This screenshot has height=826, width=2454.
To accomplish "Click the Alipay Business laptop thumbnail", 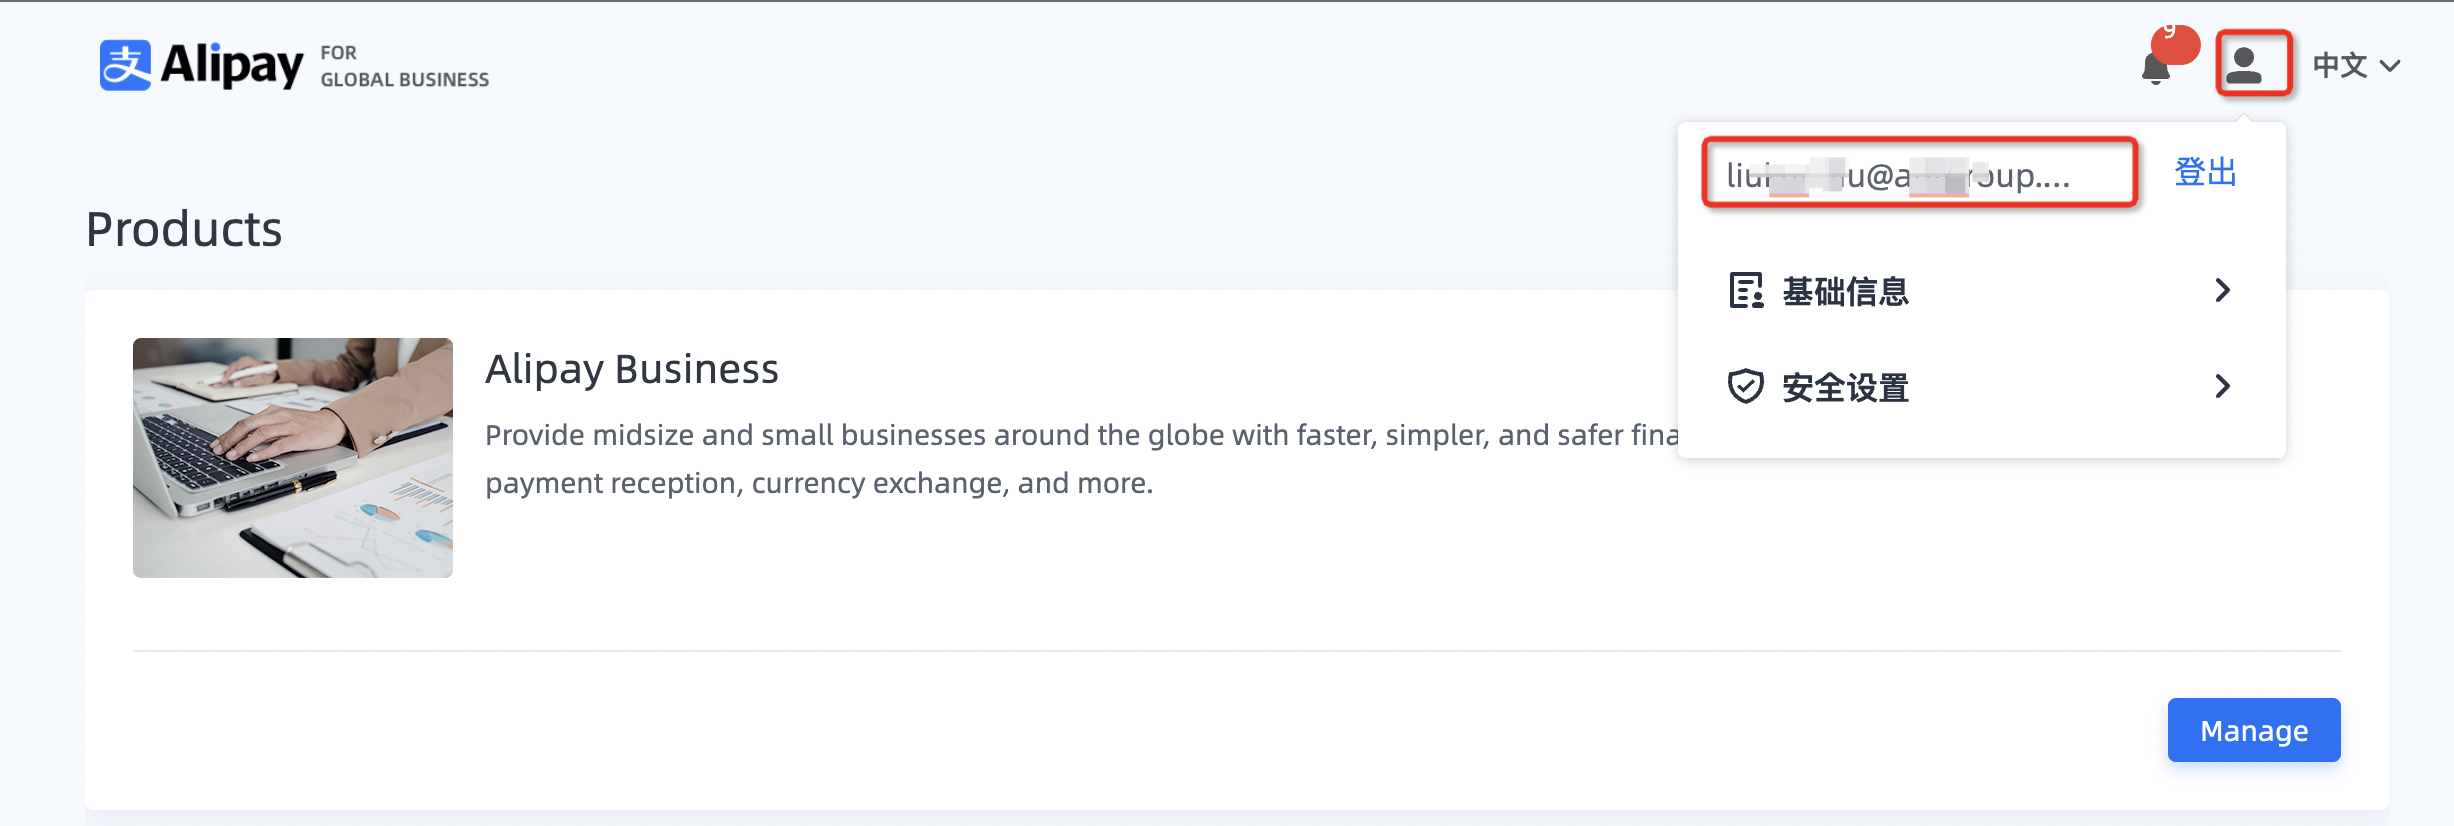I will pos(293,457).
